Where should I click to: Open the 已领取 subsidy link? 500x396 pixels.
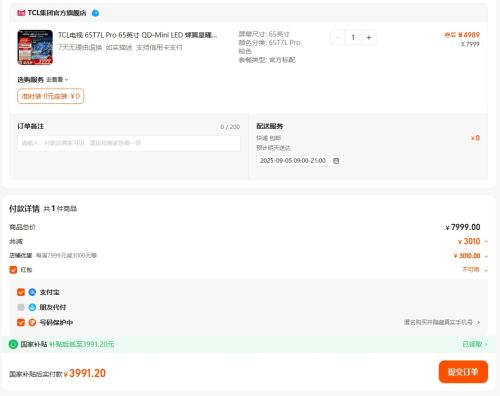pyautogui.click(x=475, y=344)
